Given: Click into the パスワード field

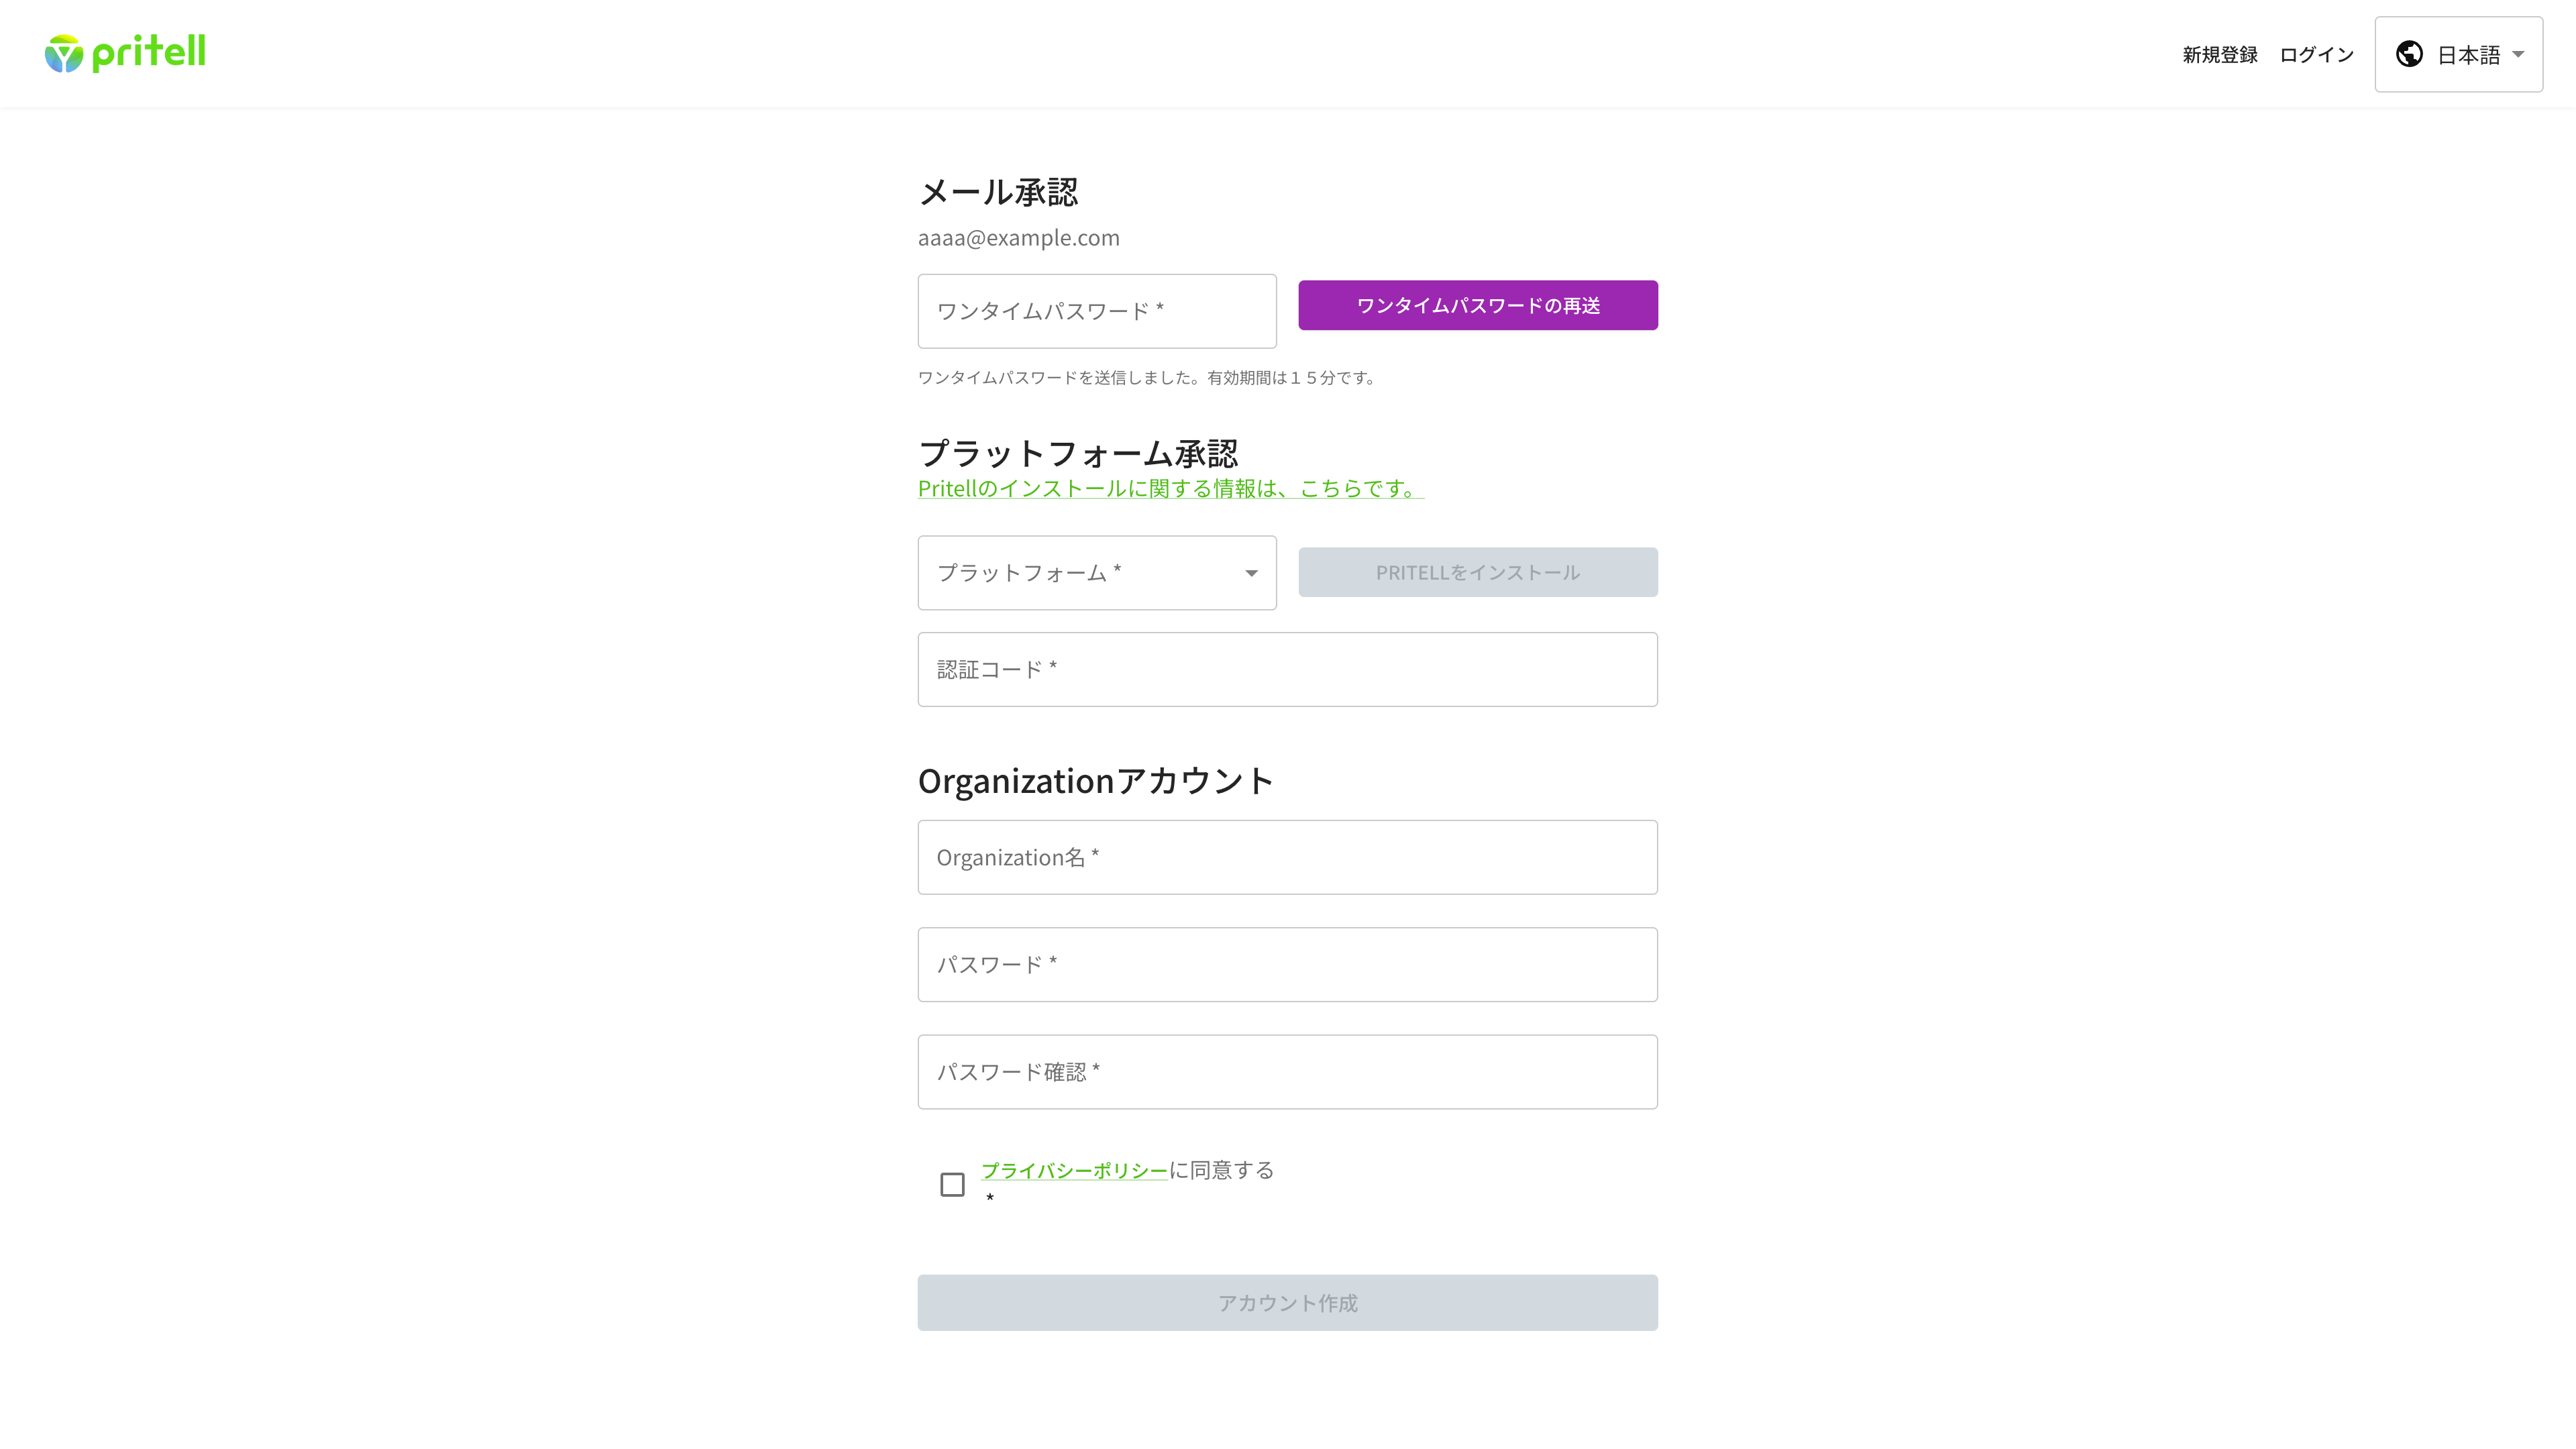Looking at the screenshot, I should 1288,964.
